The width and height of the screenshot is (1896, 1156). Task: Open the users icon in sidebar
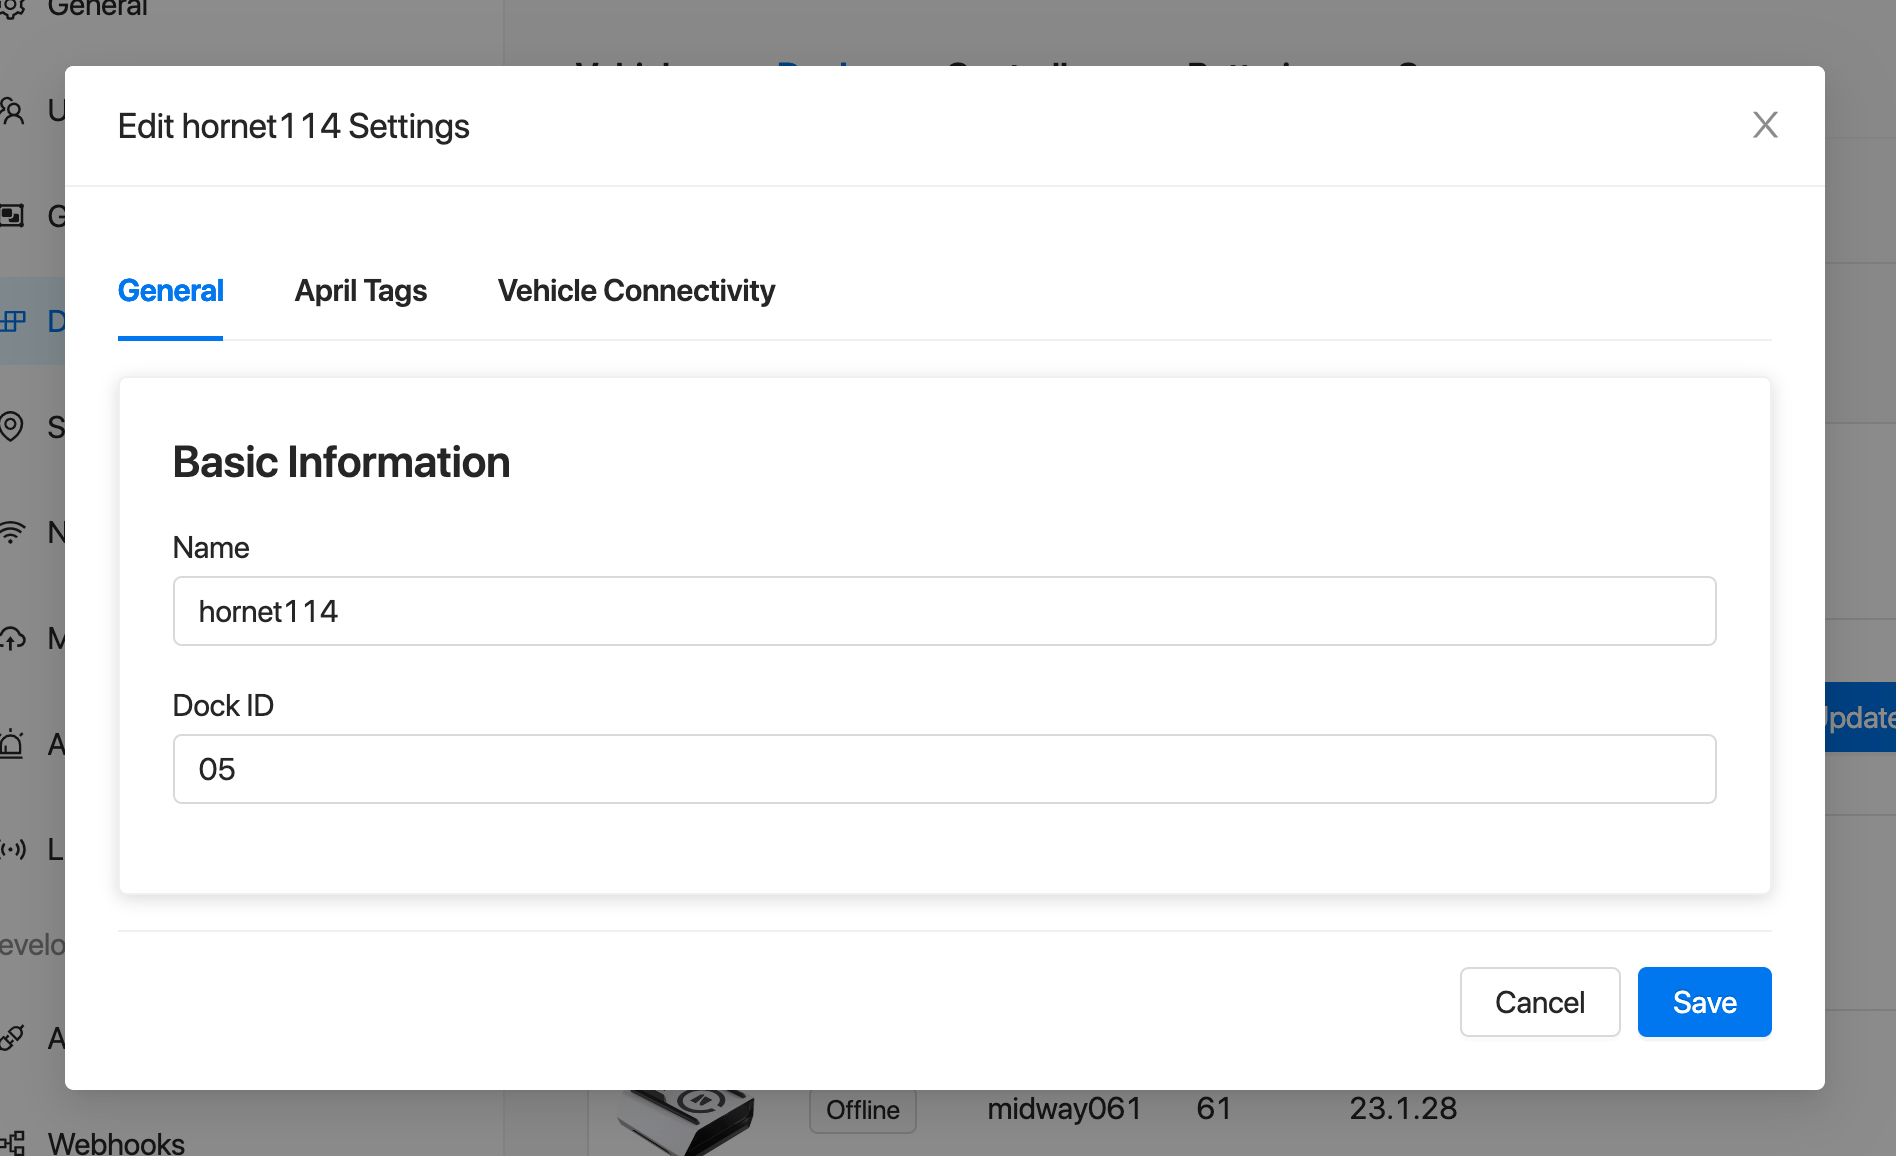(x=12, y=110)
